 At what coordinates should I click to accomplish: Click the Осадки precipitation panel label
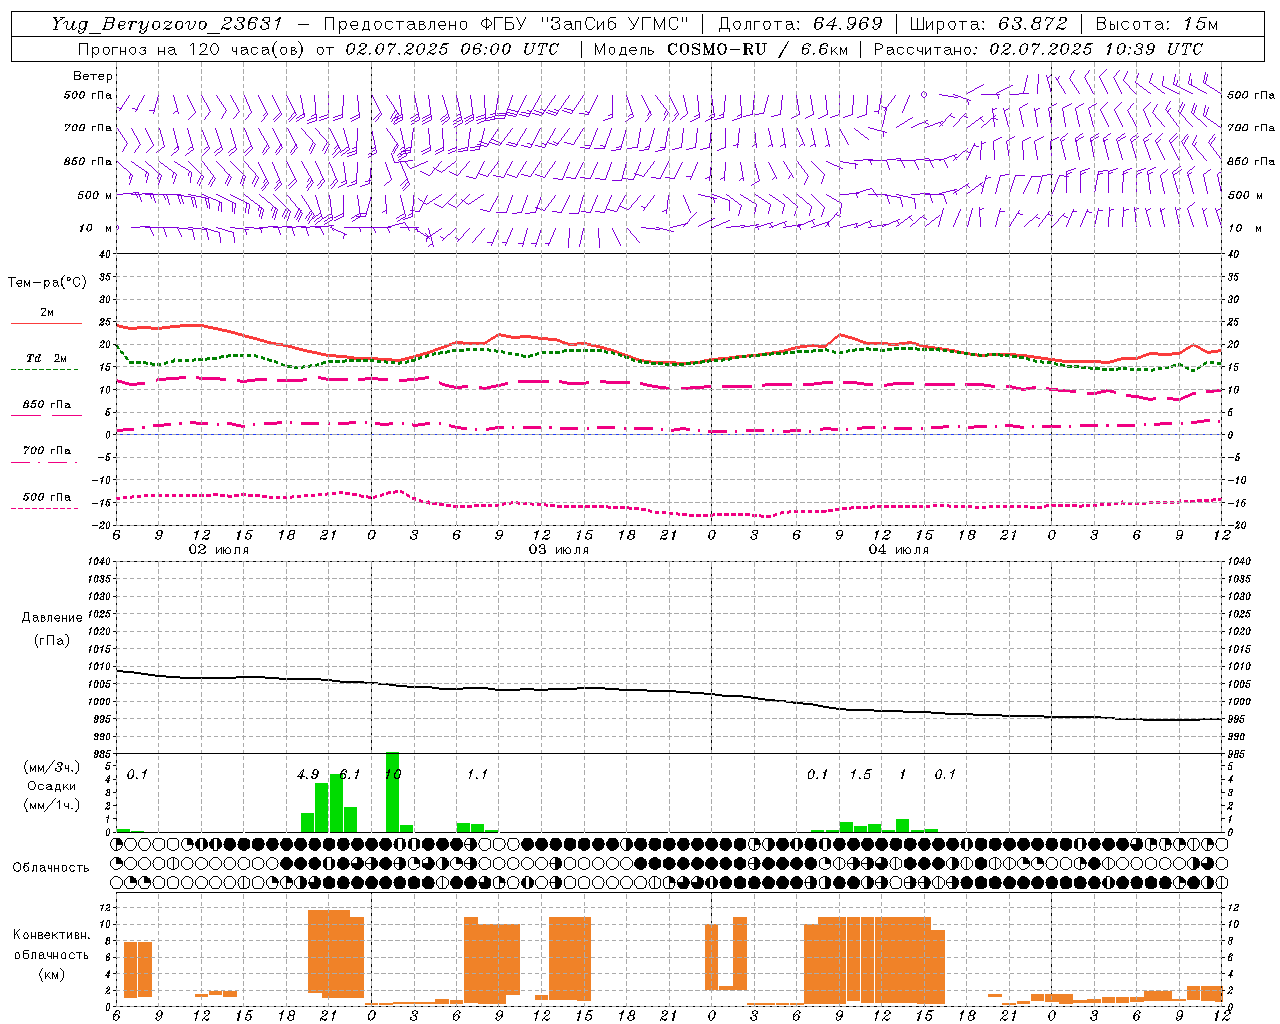coord(51,786)
